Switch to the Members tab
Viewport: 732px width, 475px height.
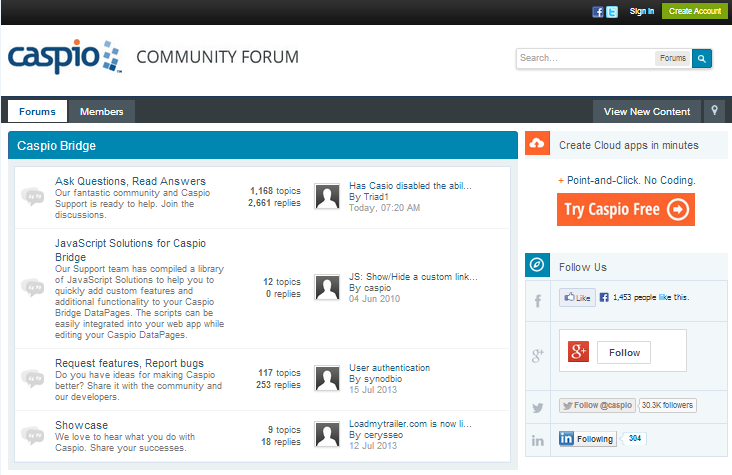101,111
